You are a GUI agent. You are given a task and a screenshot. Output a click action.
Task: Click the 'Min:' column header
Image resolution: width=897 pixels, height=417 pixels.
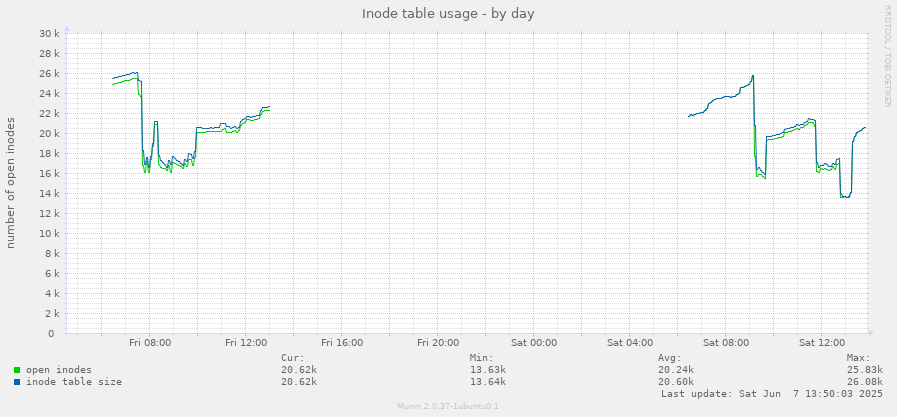coord(482,358)
